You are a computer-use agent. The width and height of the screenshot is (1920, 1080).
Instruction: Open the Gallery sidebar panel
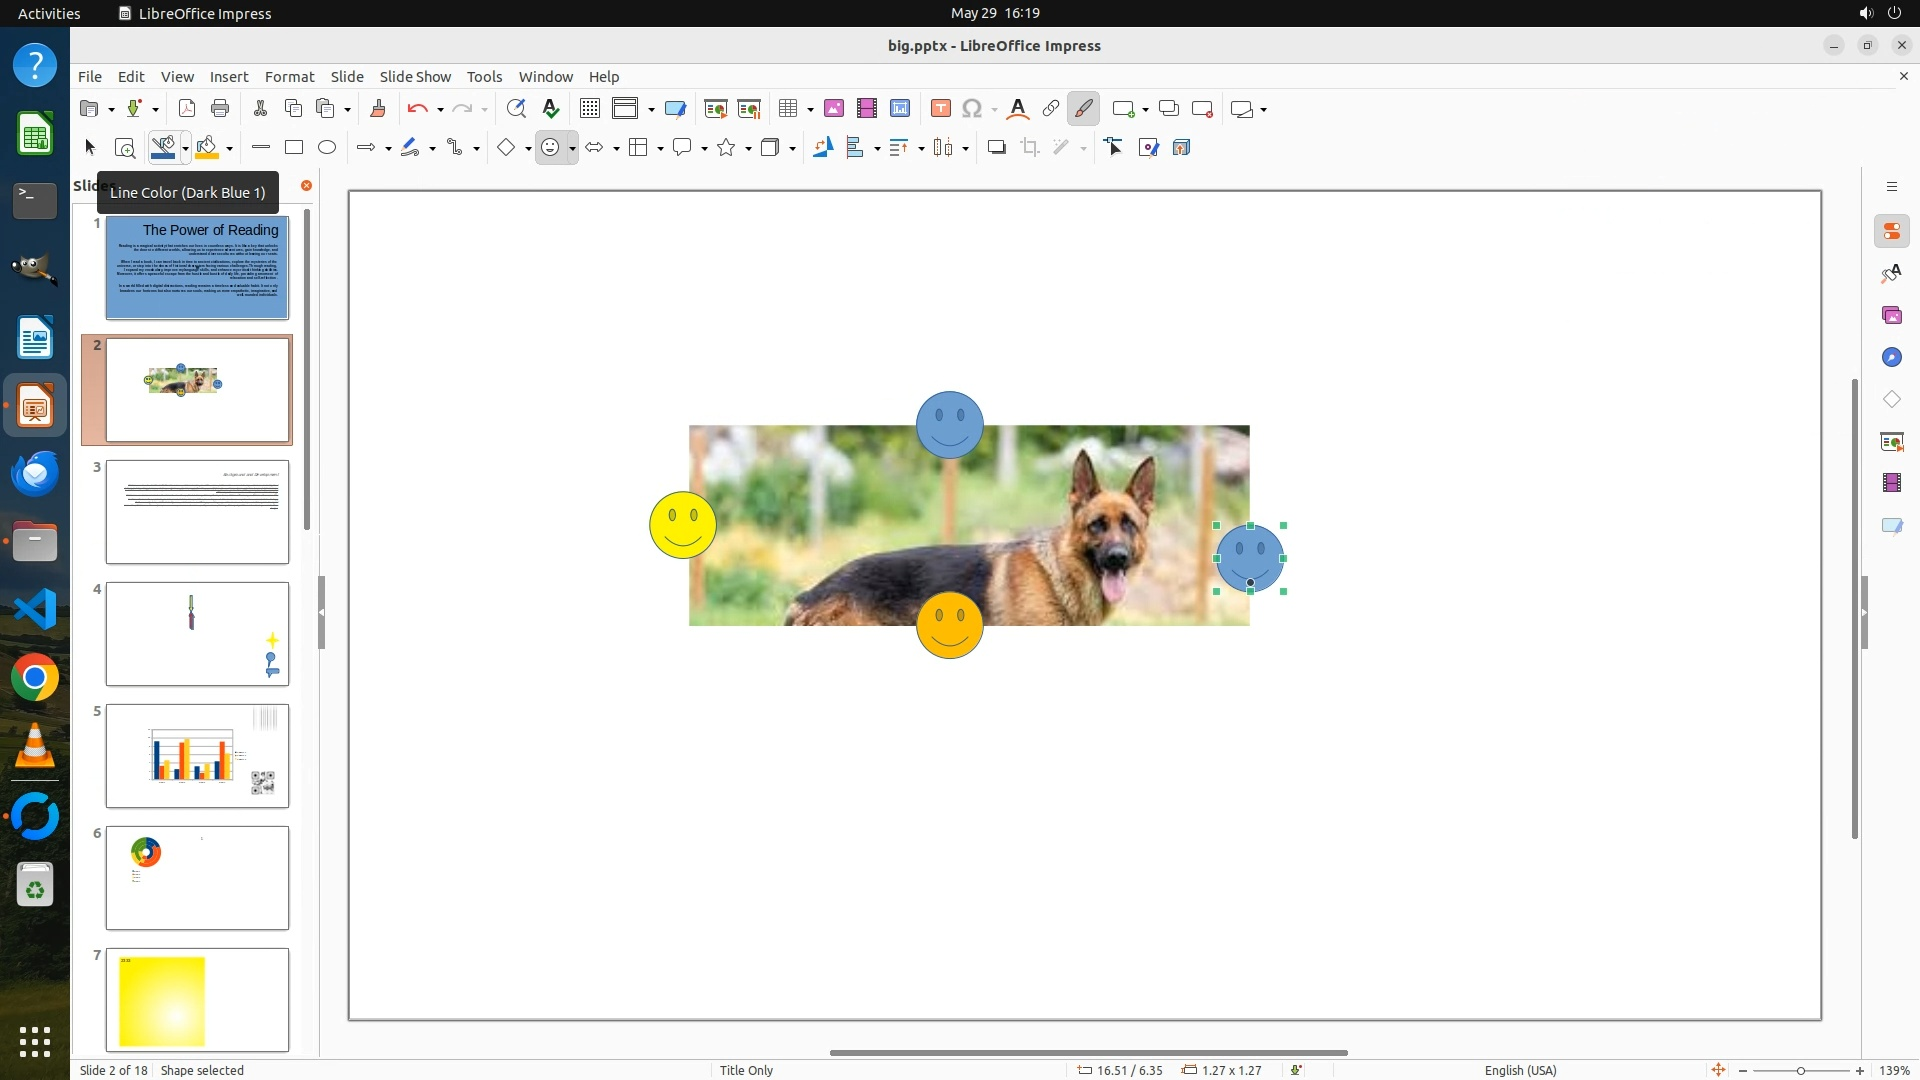(1891, 316)
